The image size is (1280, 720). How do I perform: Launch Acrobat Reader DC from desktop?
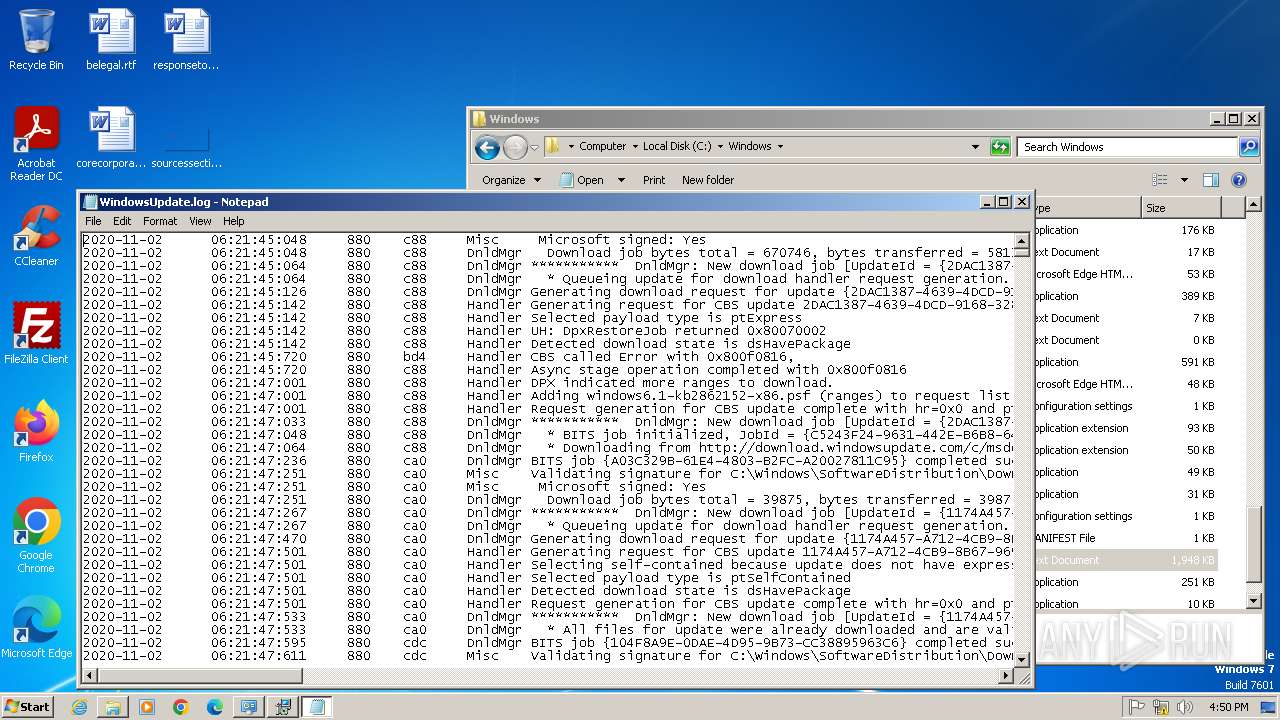point(36,144)
